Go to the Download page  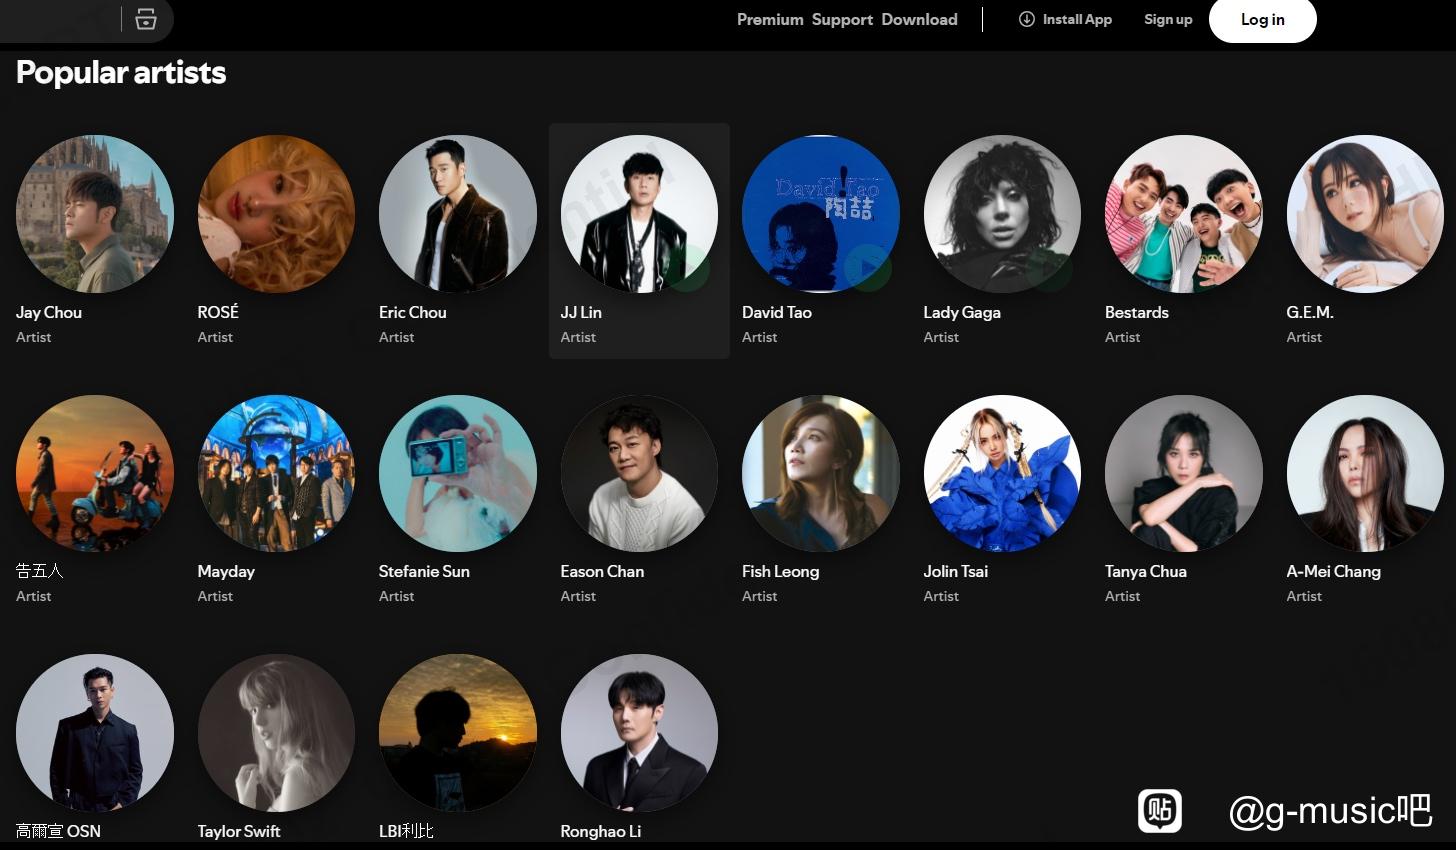click(919, 19)
